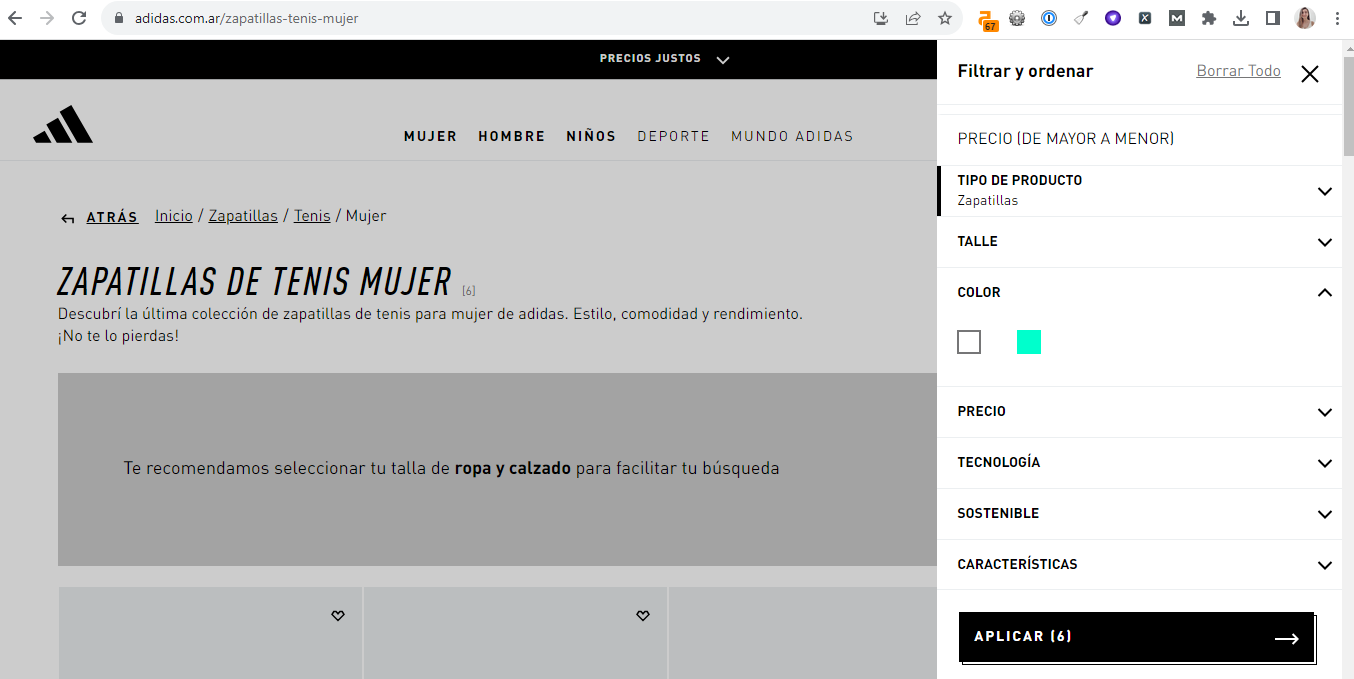Click the eyedropper extension icon
The image size is (1354, 679).
(x=1081, y=18)
